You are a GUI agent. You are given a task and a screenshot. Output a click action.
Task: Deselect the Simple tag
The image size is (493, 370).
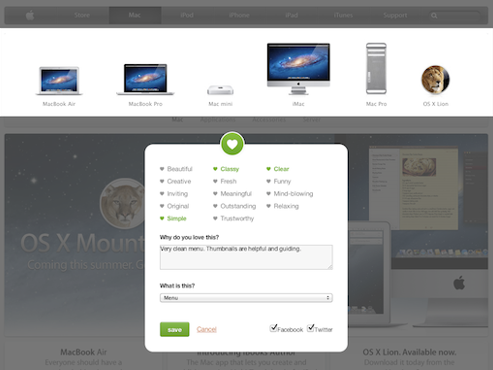pyautogui.click(x=173, y=218)
